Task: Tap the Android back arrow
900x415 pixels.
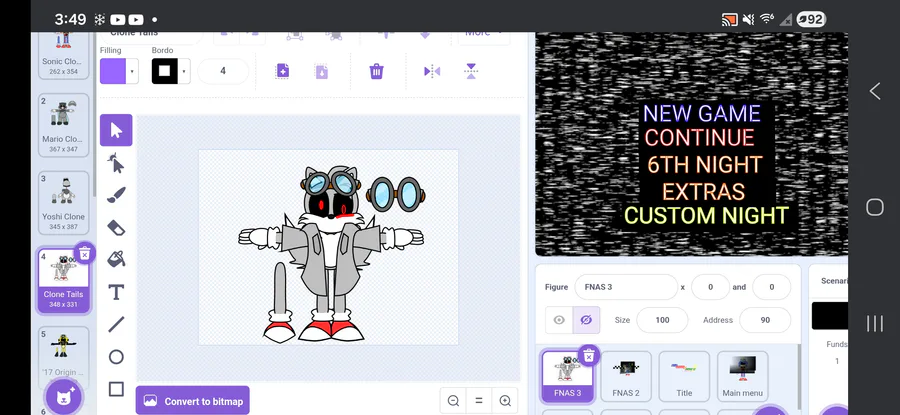Action: pos(874,91)
